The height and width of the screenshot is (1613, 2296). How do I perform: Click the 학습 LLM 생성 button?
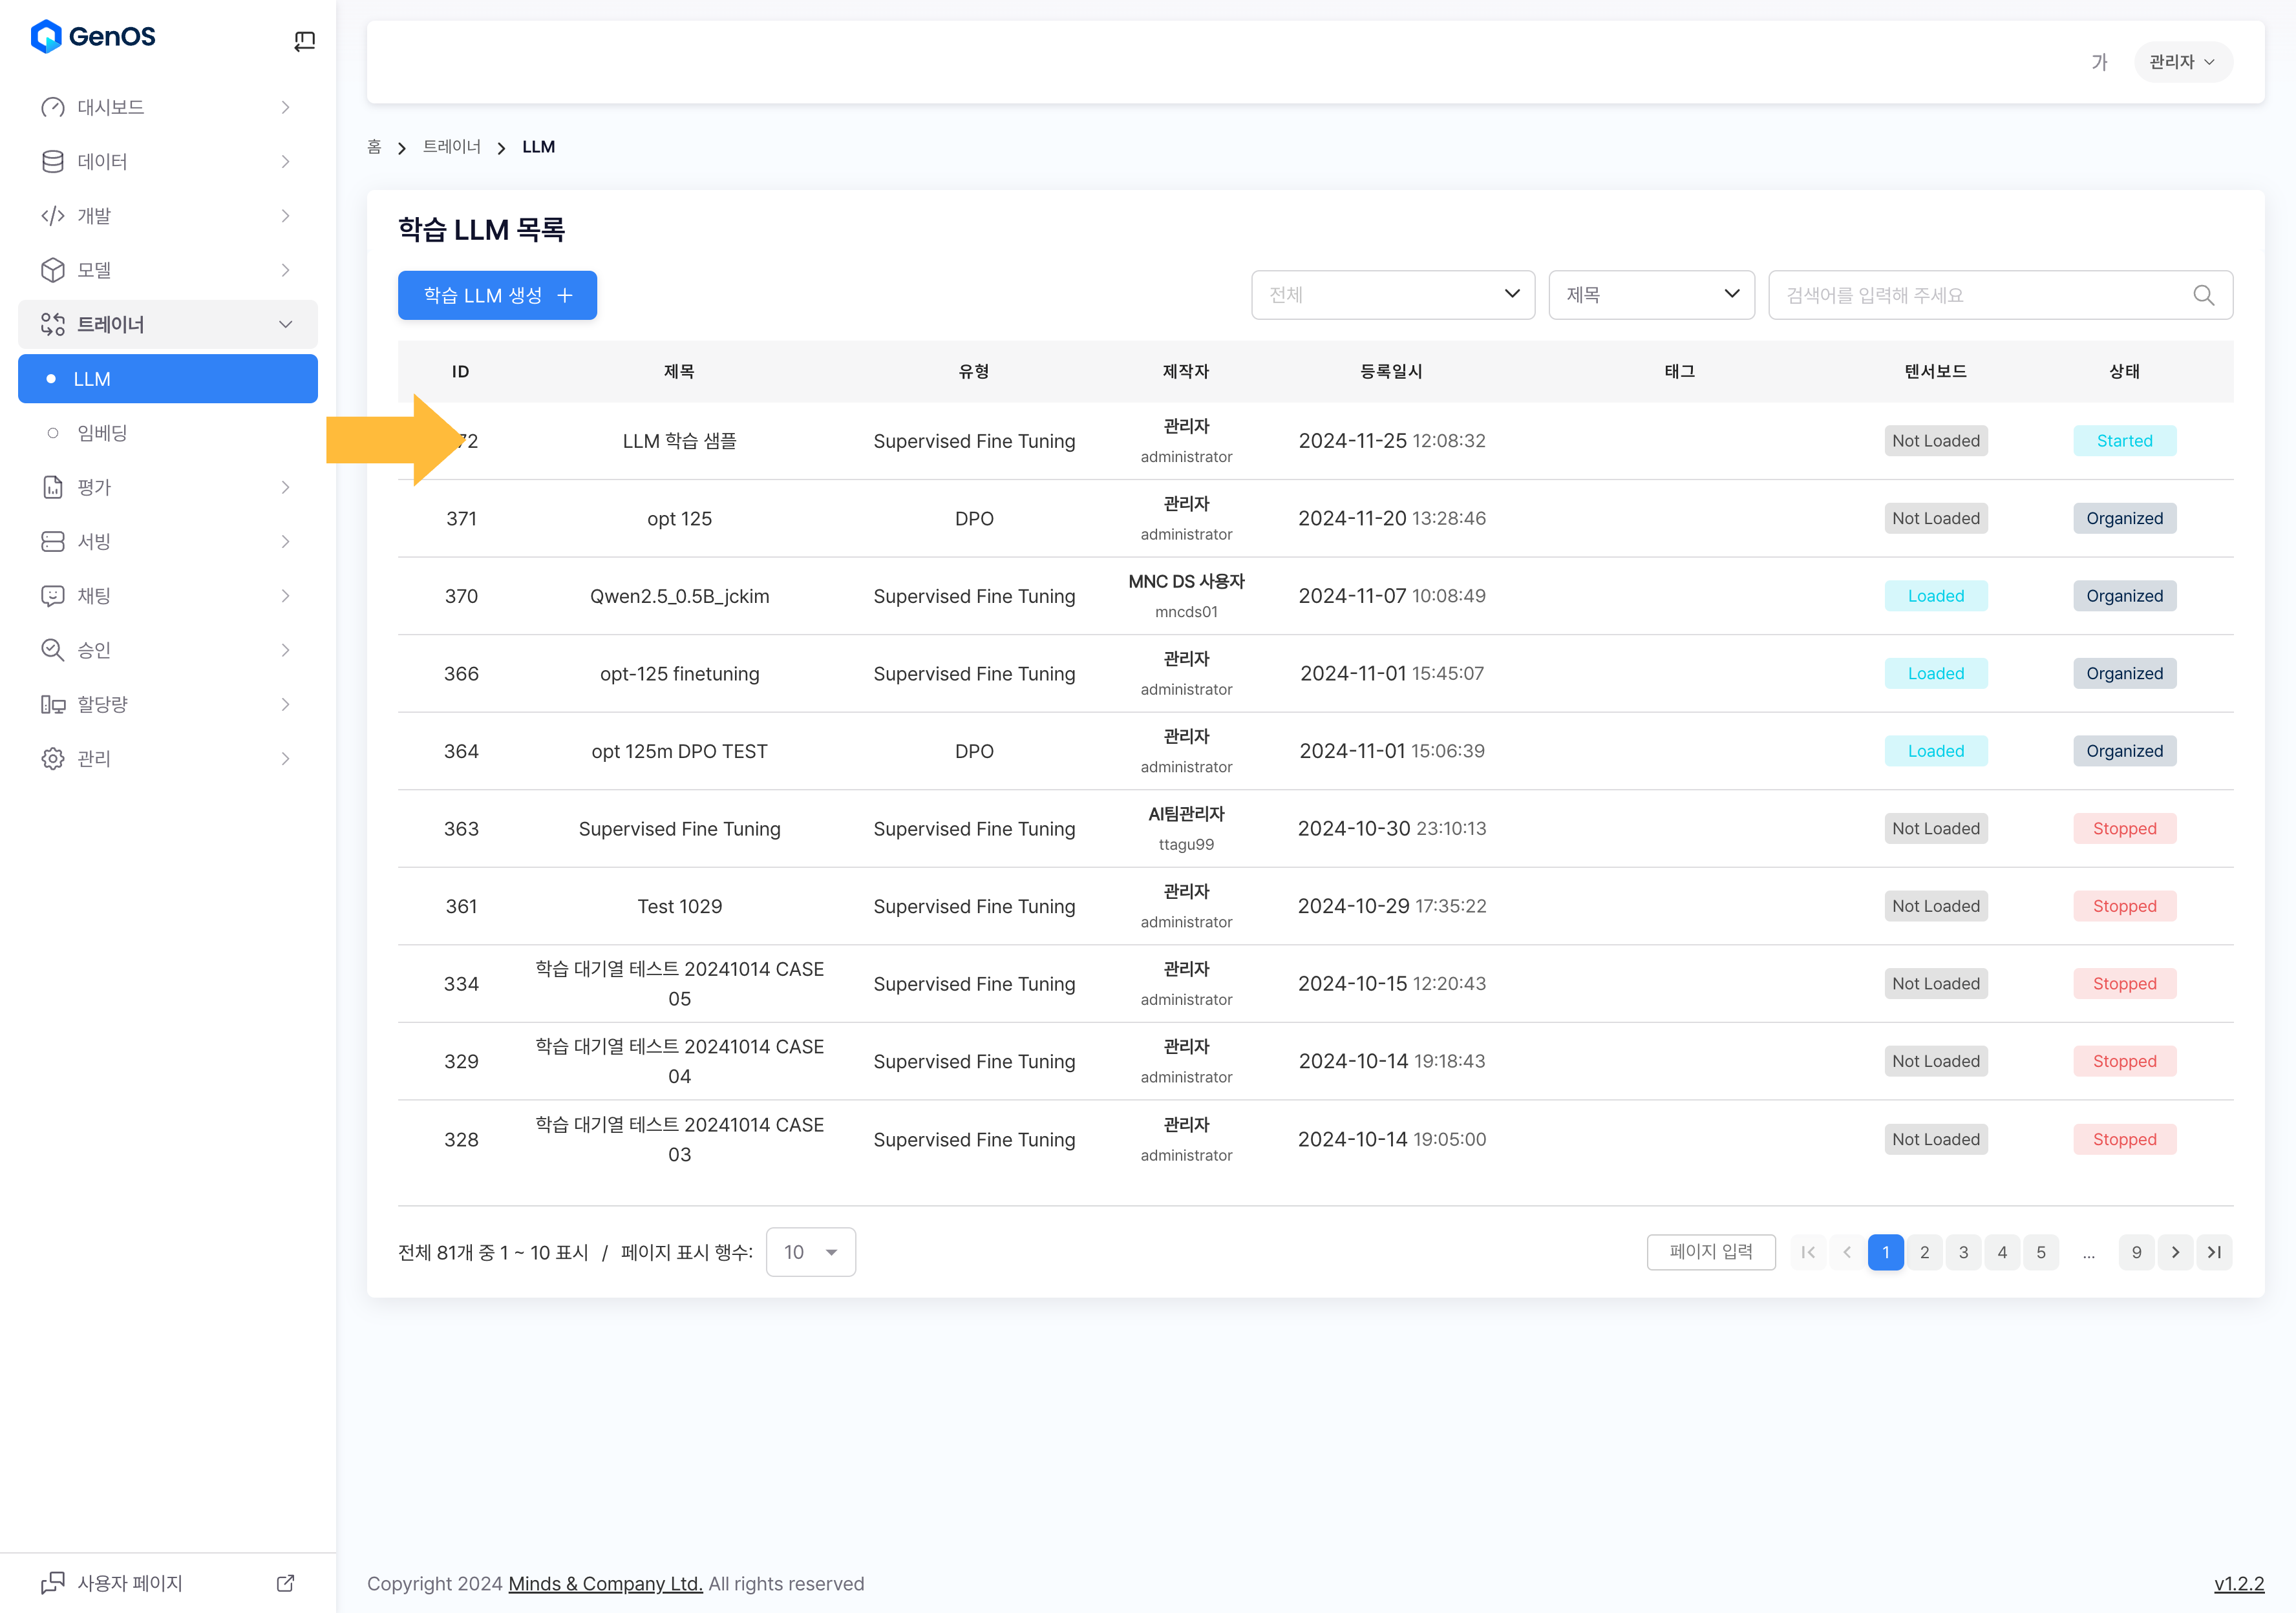(x=497, y=295)
